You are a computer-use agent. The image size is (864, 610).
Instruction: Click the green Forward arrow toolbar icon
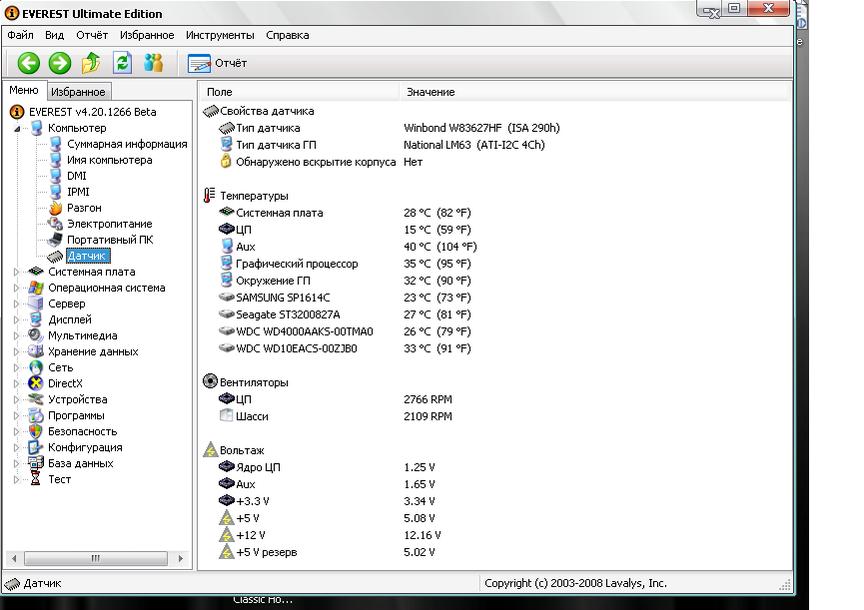pyautogui.click(x=60, y=63)
